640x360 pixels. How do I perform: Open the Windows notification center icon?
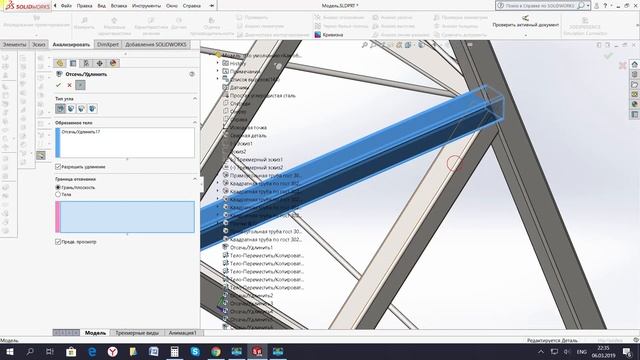[627, 351]
